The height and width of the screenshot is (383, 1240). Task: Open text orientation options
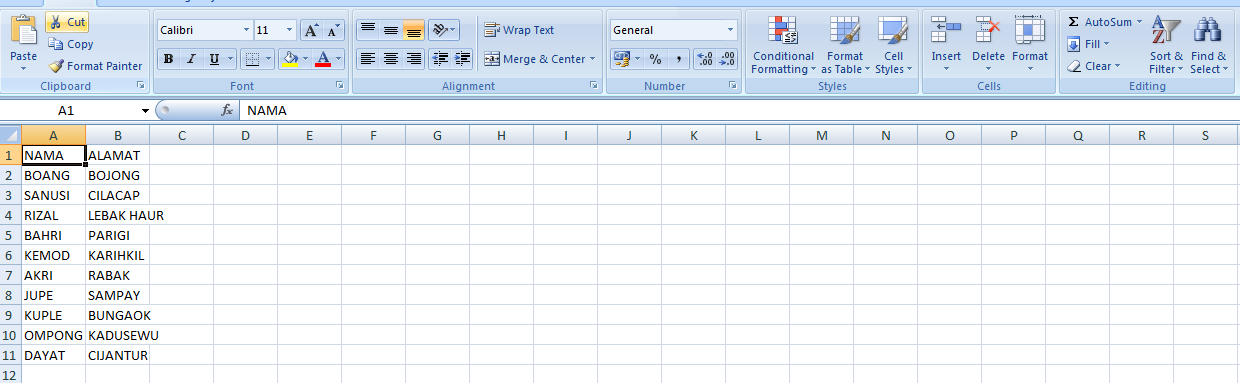(444, 30)
